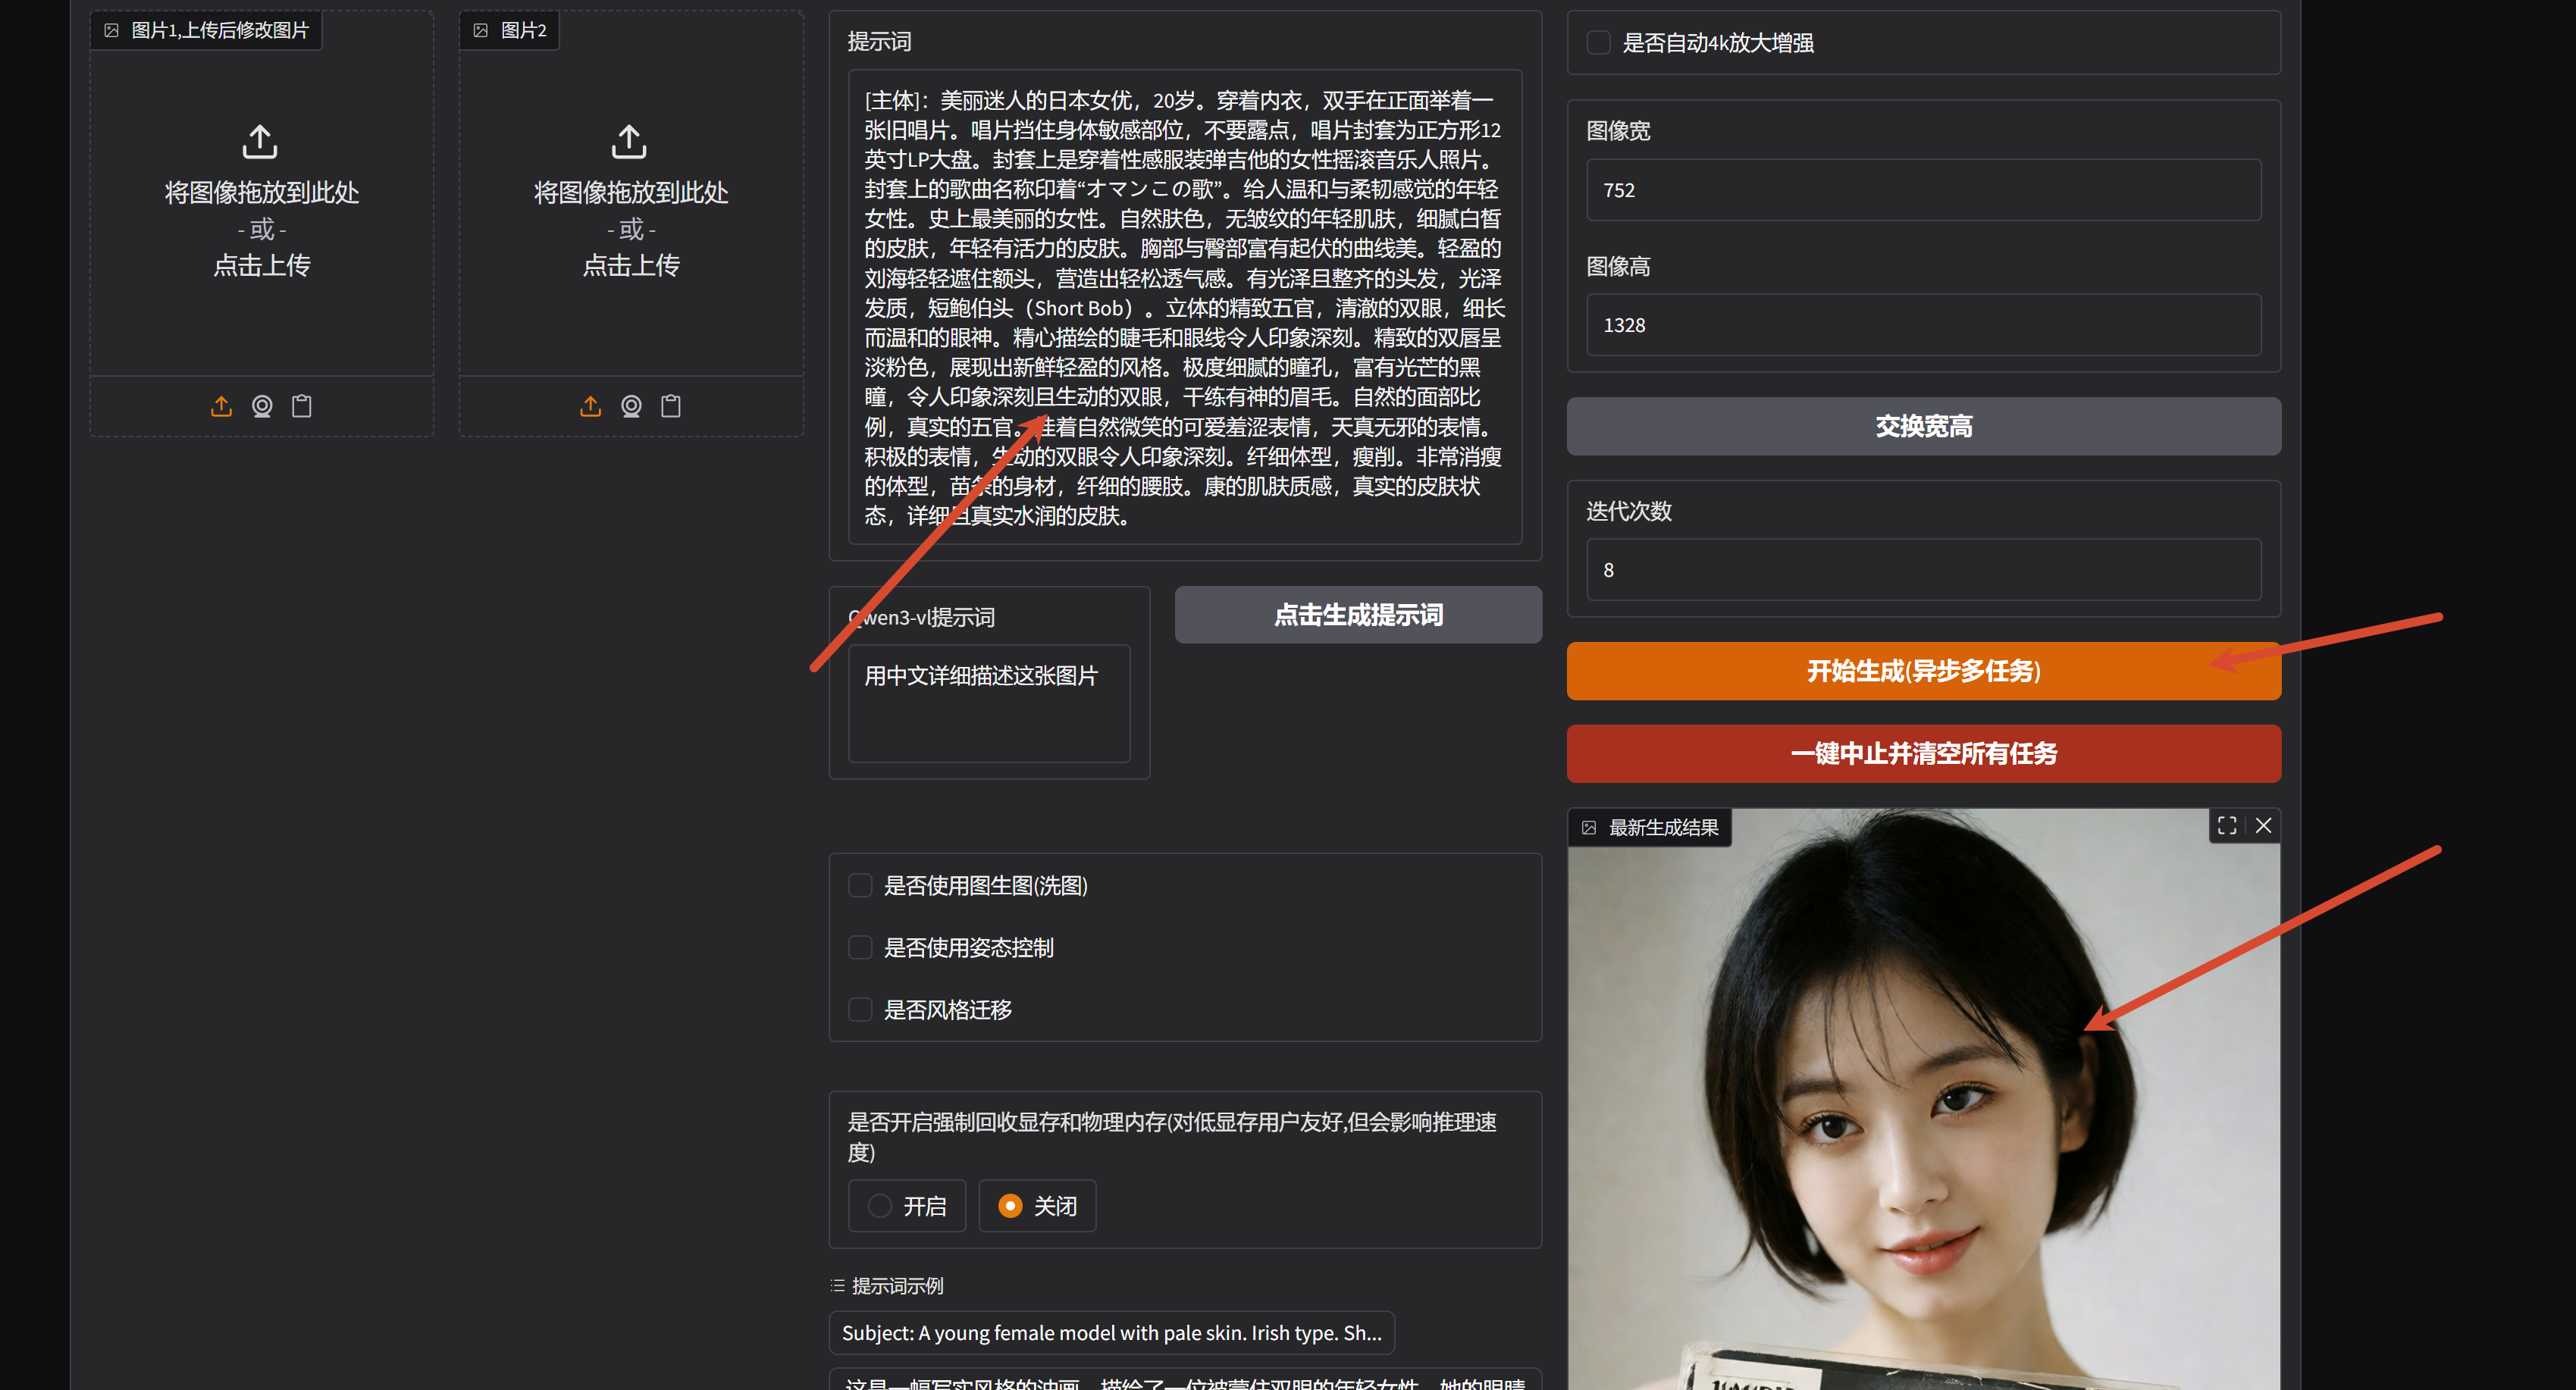Screen dimensions: 2576x1390
Task: Paste from clipboard into 图片2
Action: tap(671, 406)
